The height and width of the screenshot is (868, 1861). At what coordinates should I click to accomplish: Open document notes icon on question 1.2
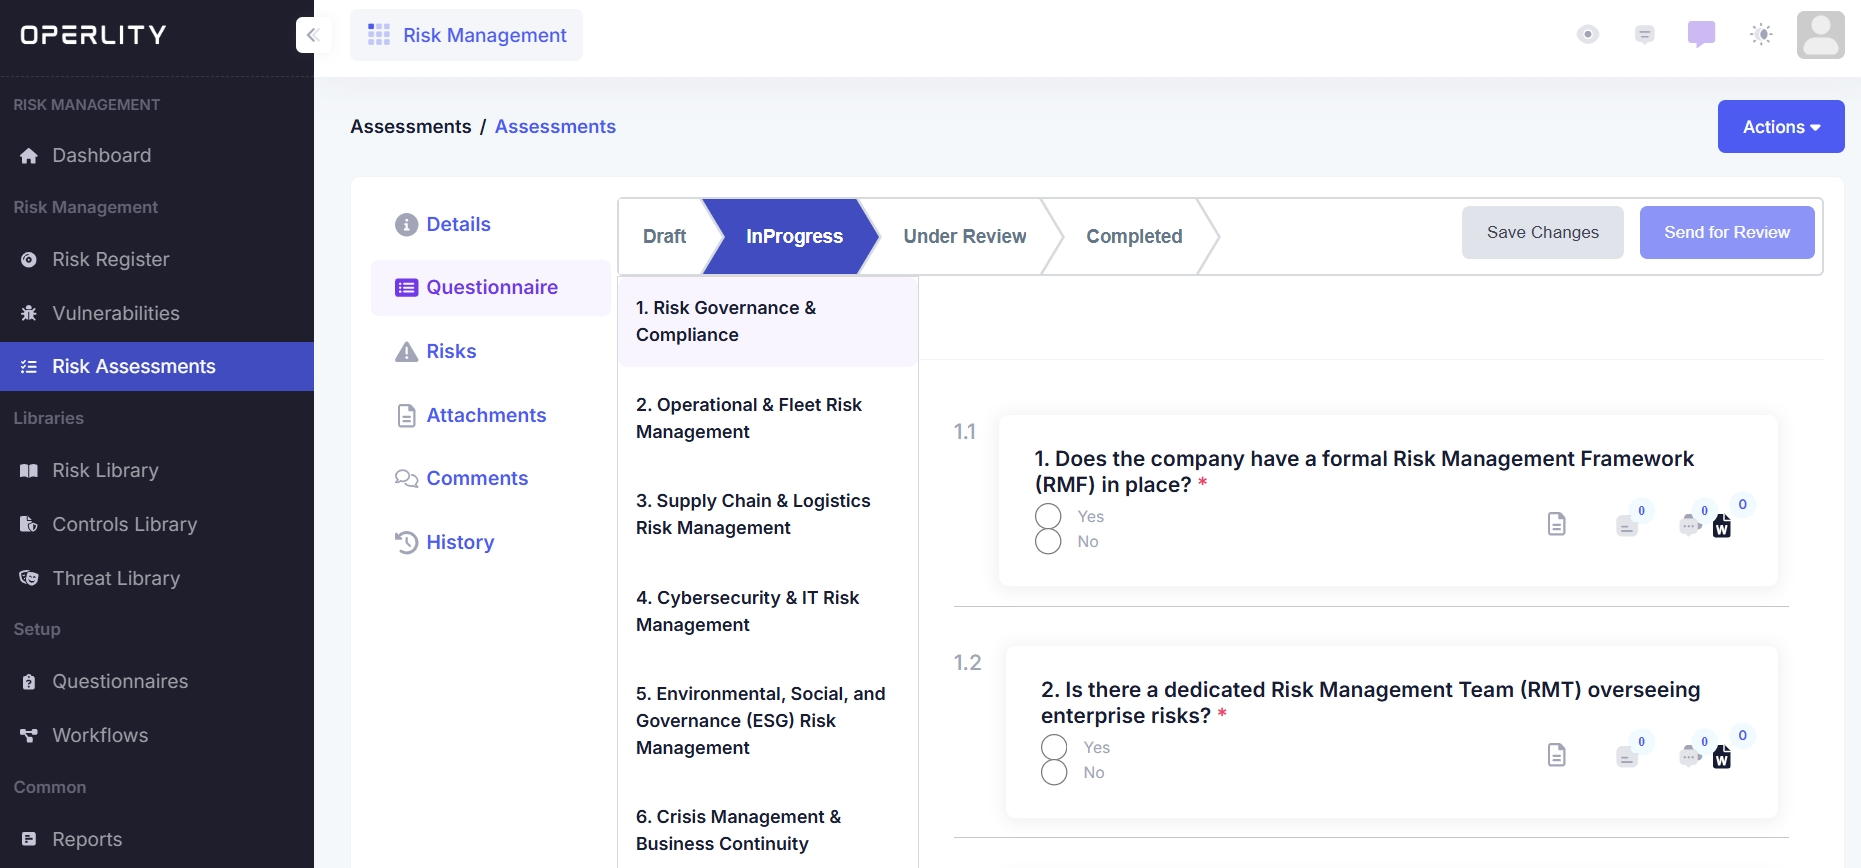click(1556, 755)
